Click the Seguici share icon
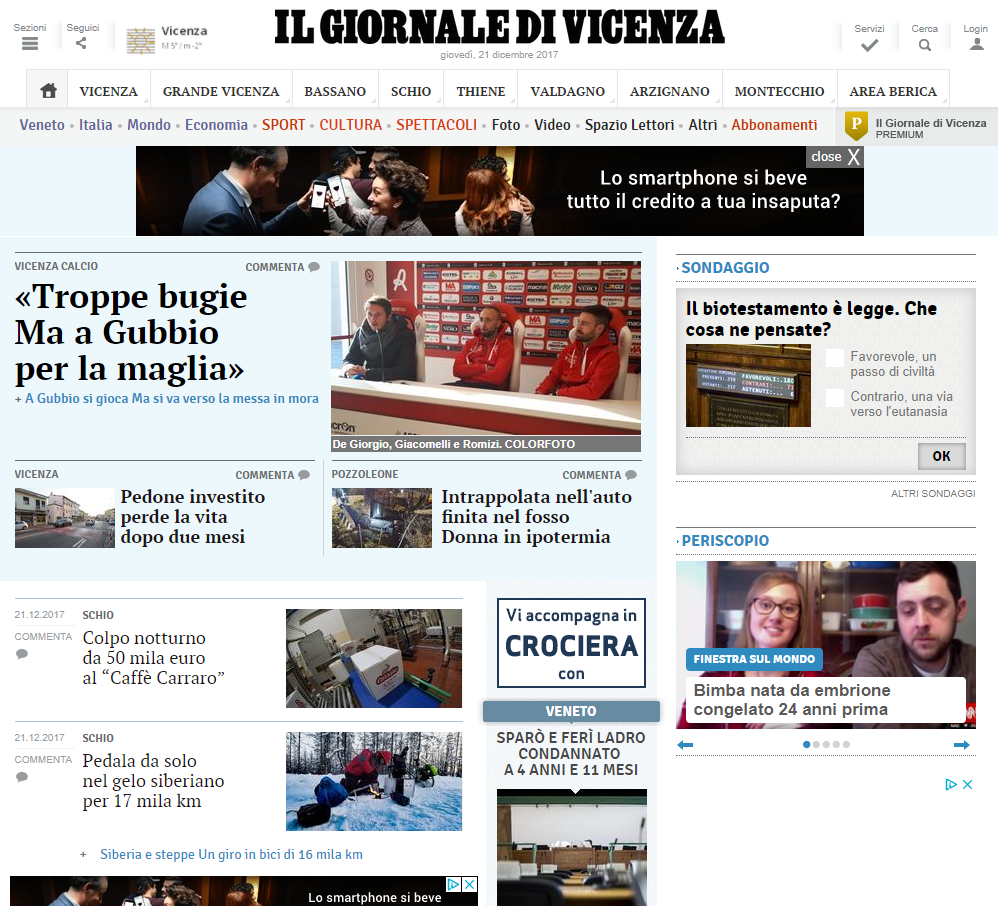Viewport: 998px width, 906px height. pos(81,43)
